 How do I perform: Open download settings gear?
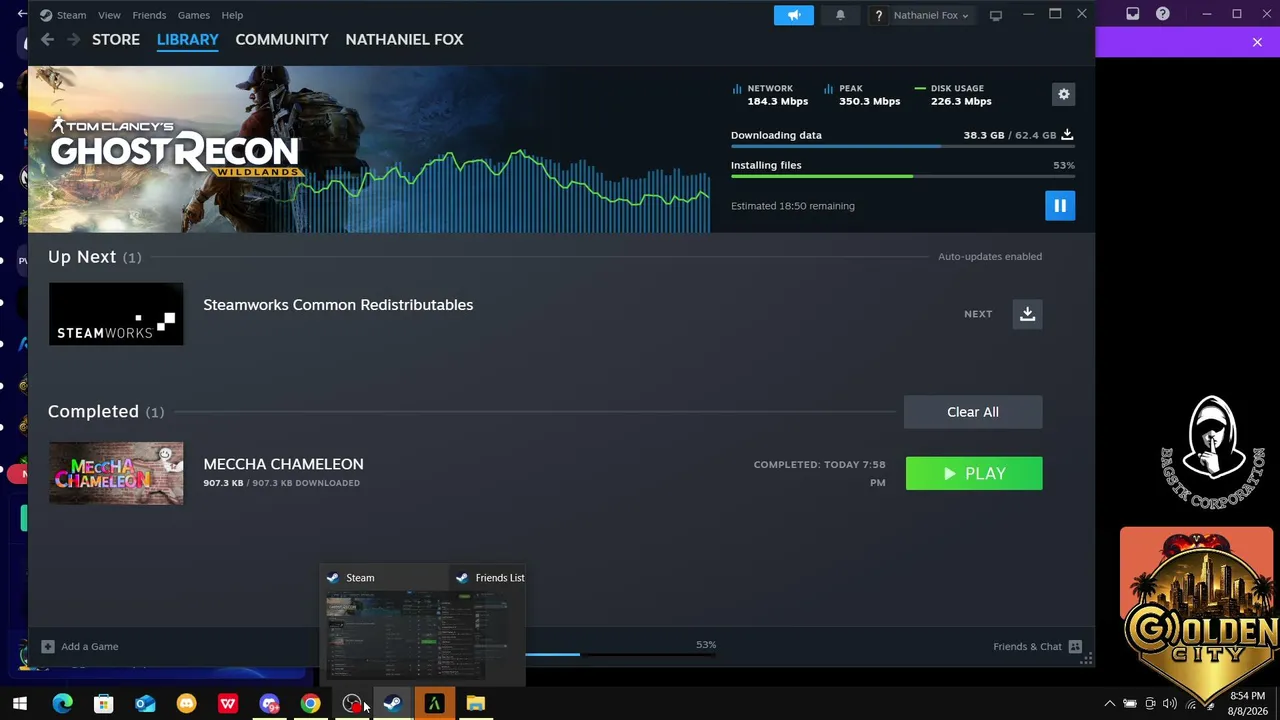(x=1064, y=94)
